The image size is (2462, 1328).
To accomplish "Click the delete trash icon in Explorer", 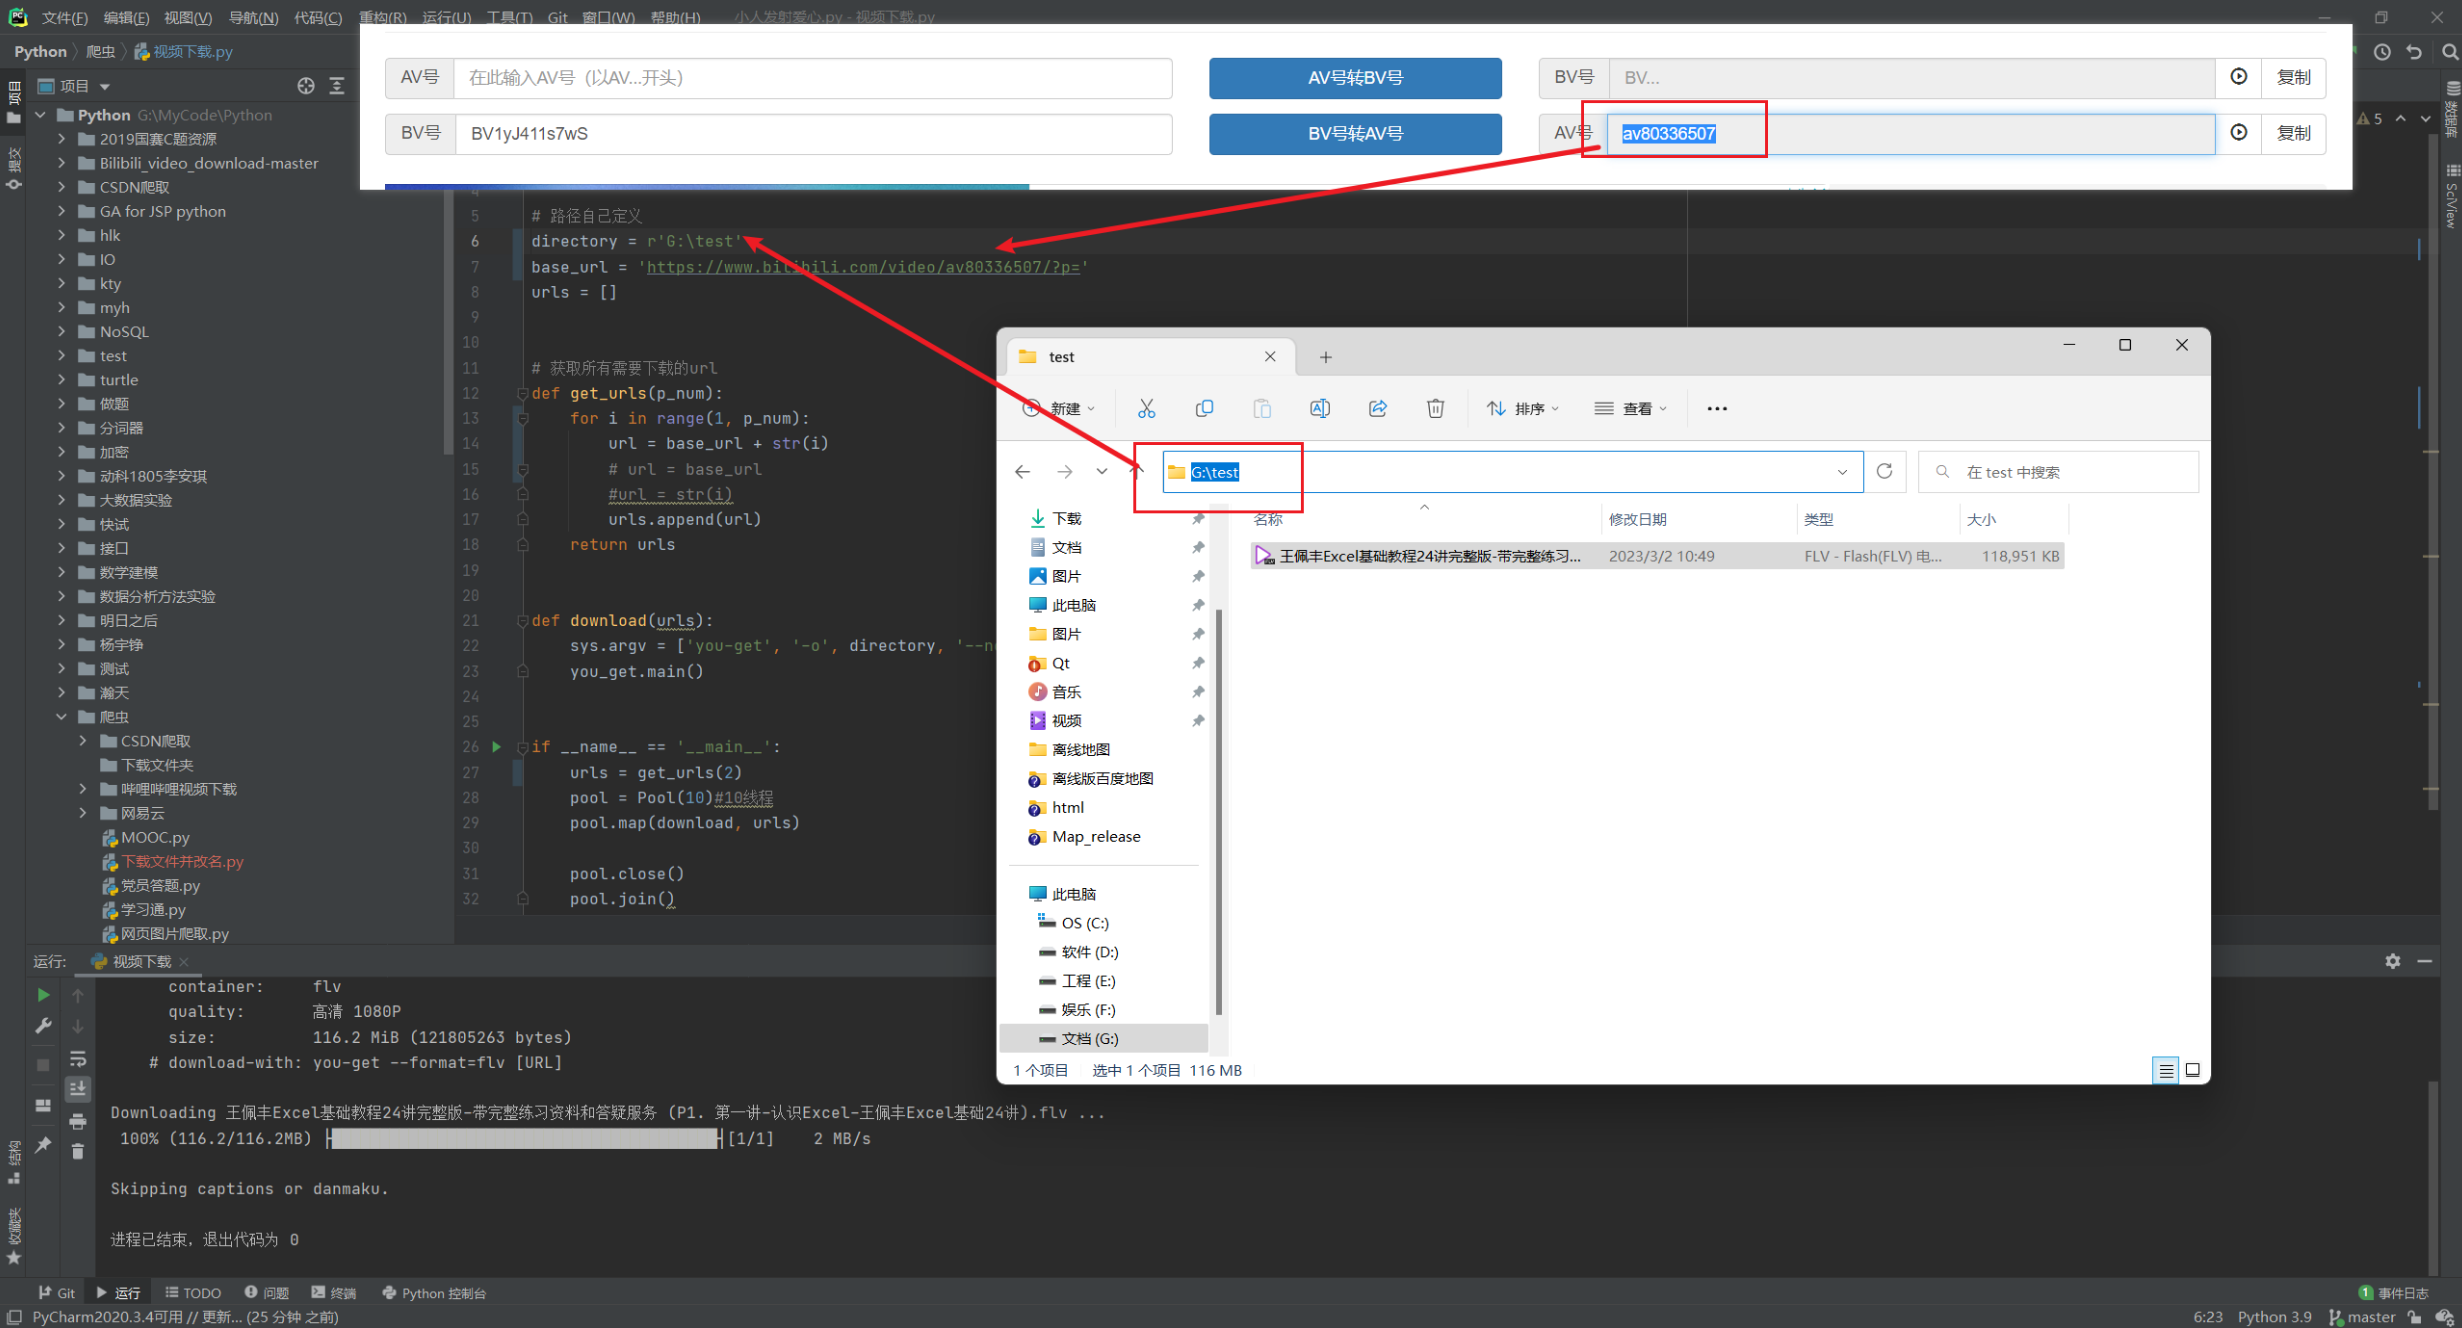I will pos(1435,408).
